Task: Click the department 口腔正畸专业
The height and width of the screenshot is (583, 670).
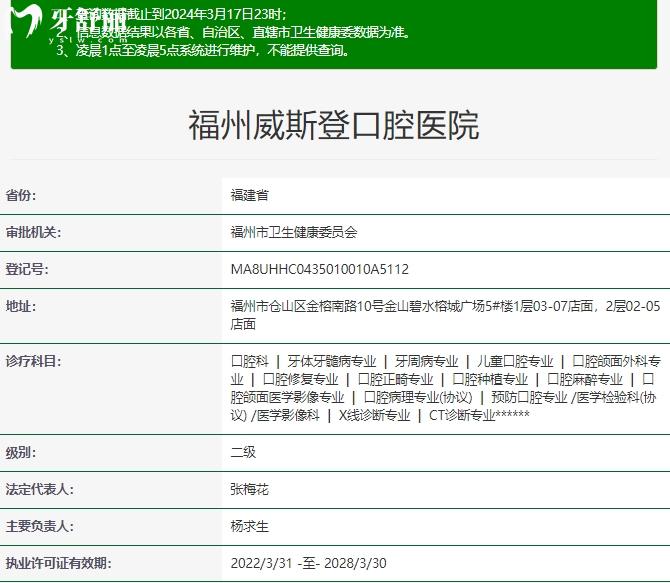Action: [395, 379]
